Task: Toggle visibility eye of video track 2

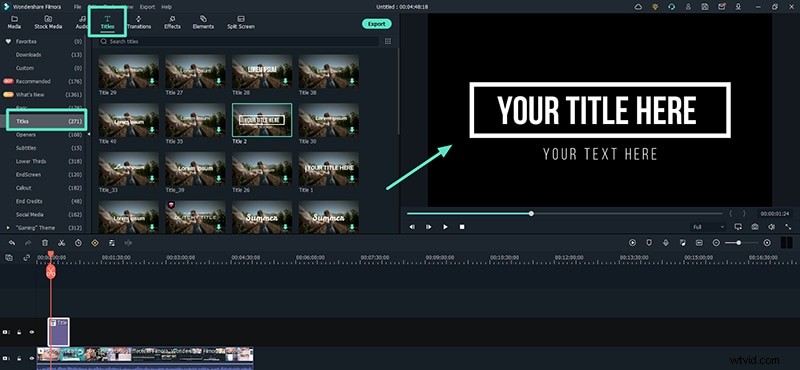Action: [32, 332]
